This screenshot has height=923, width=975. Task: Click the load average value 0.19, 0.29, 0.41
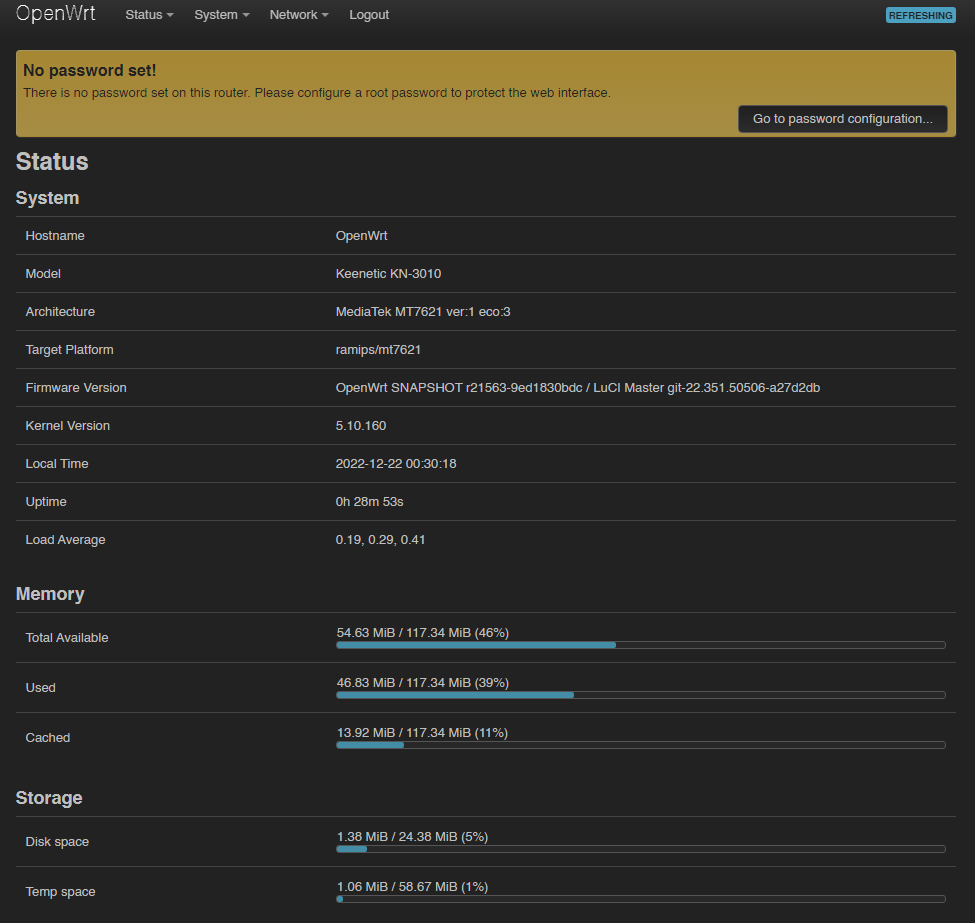(x=381, y=539)
